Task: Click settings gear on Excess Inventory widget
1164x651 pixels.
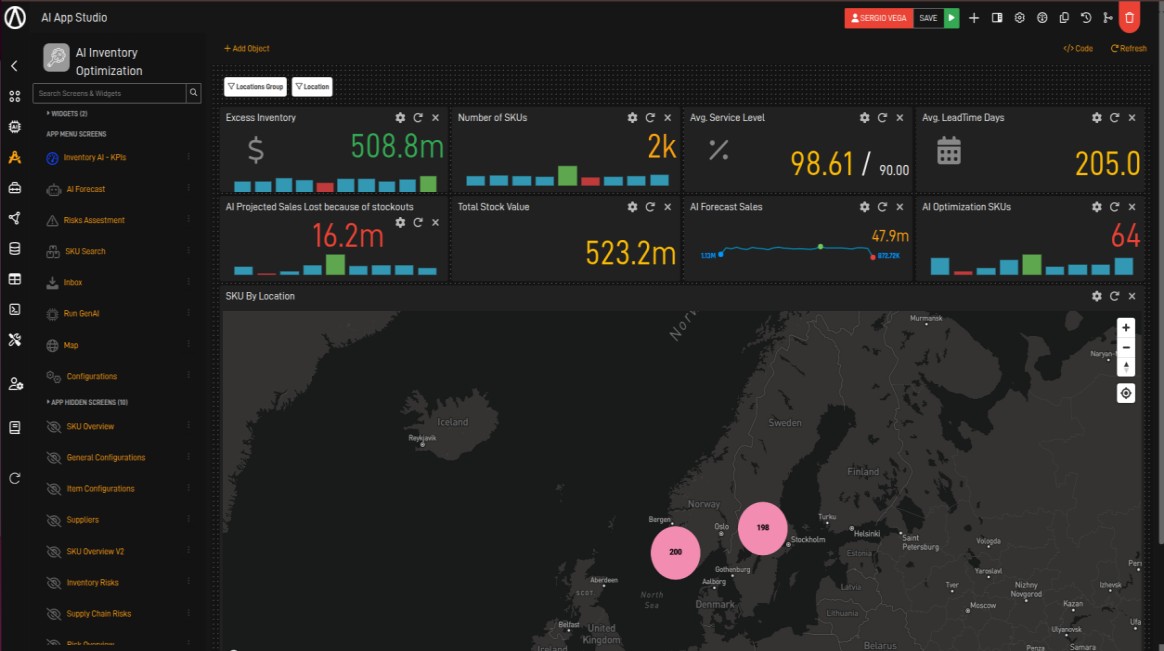Action: [400, 118]
